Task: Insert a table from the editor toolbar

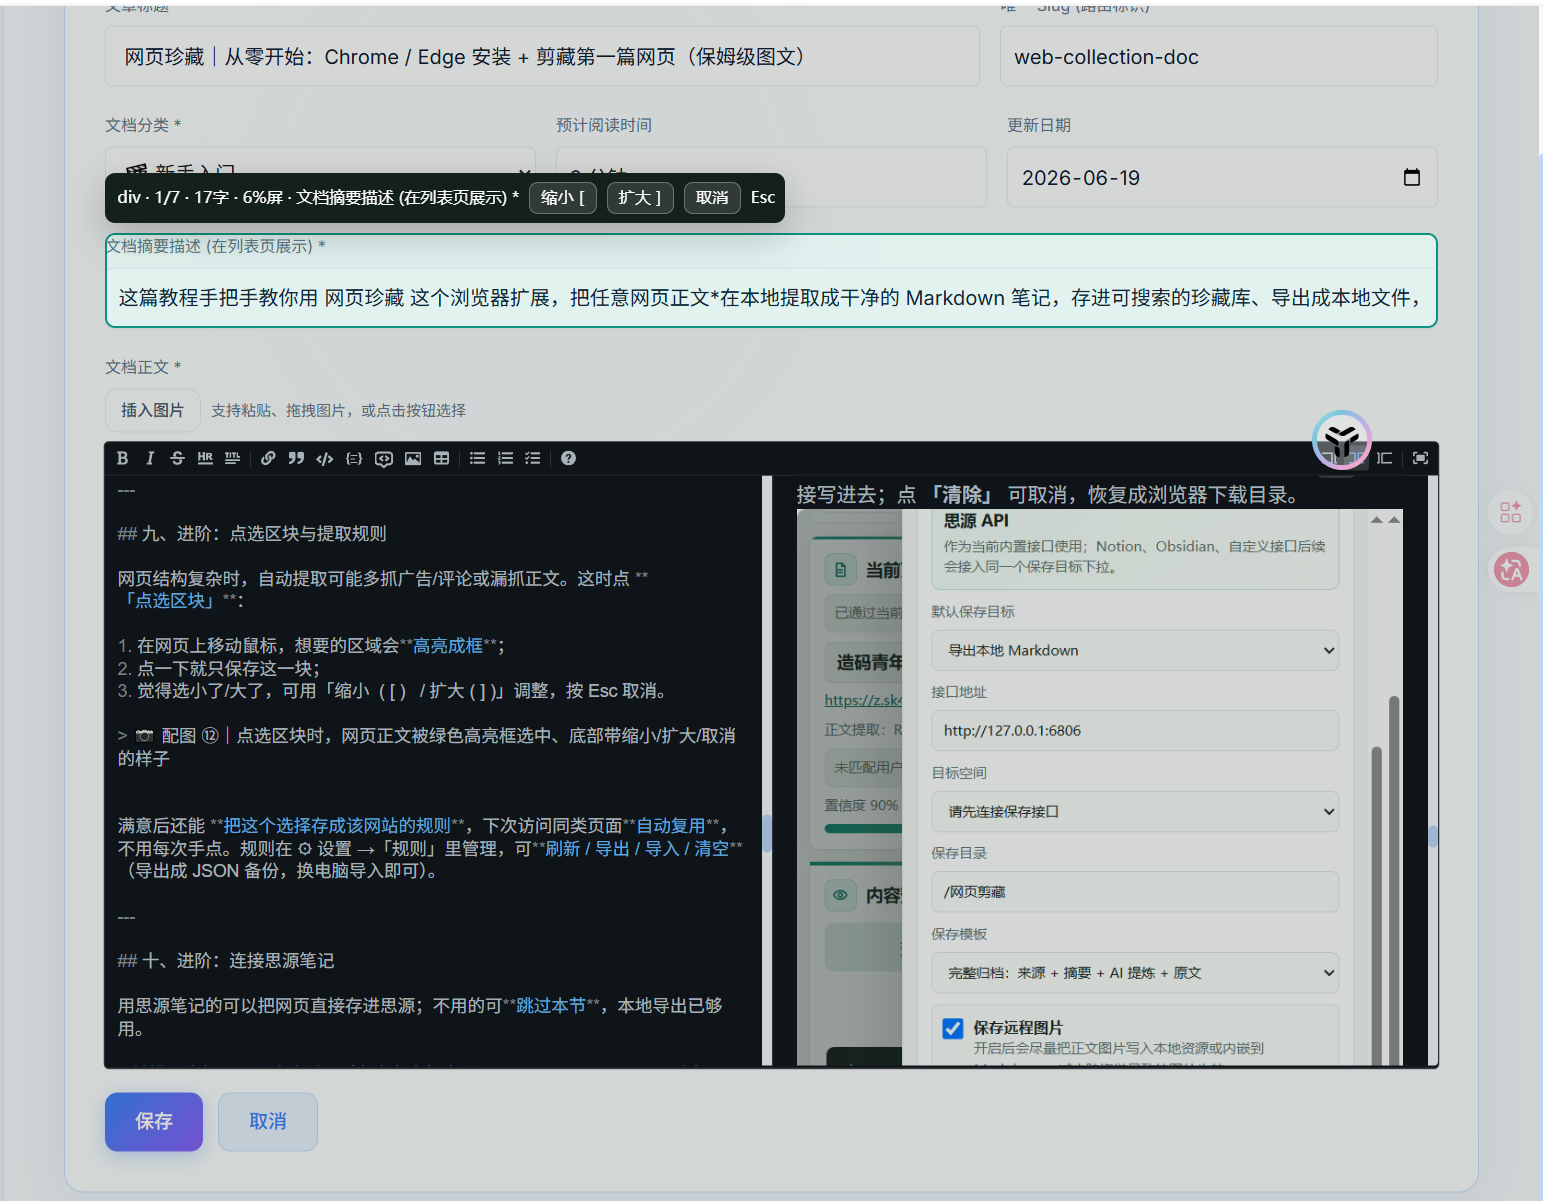Action: 441,458
